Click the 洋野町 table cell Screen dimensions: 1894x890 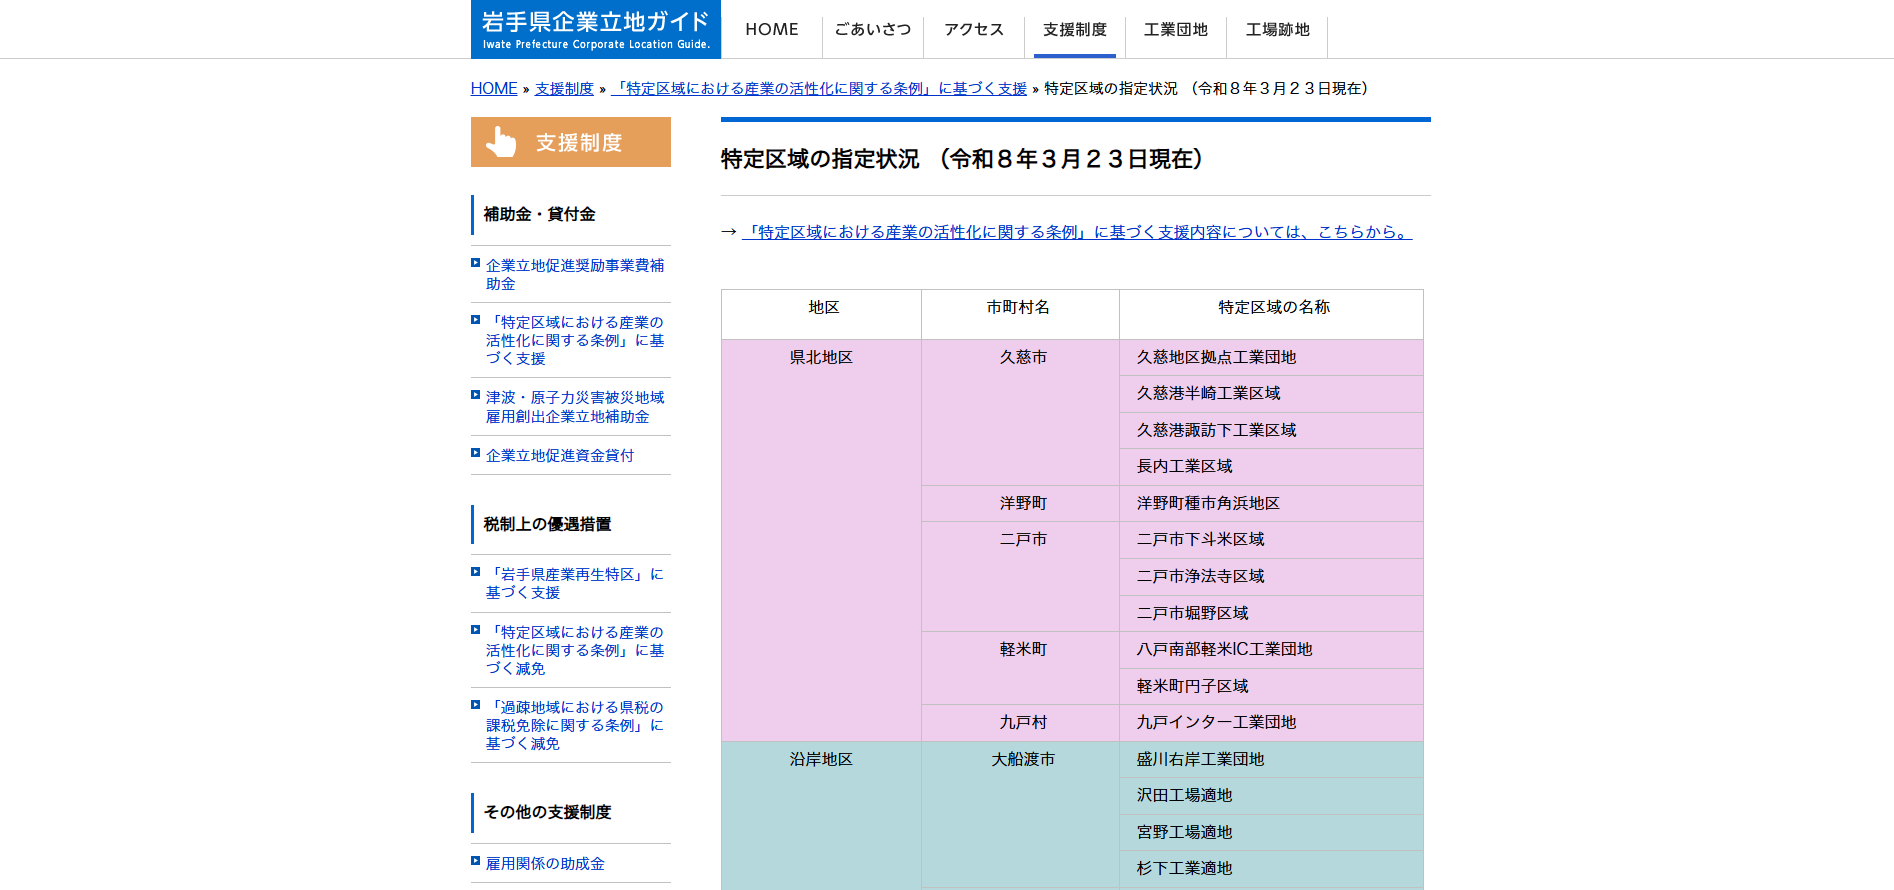(x=1020, y=503)
